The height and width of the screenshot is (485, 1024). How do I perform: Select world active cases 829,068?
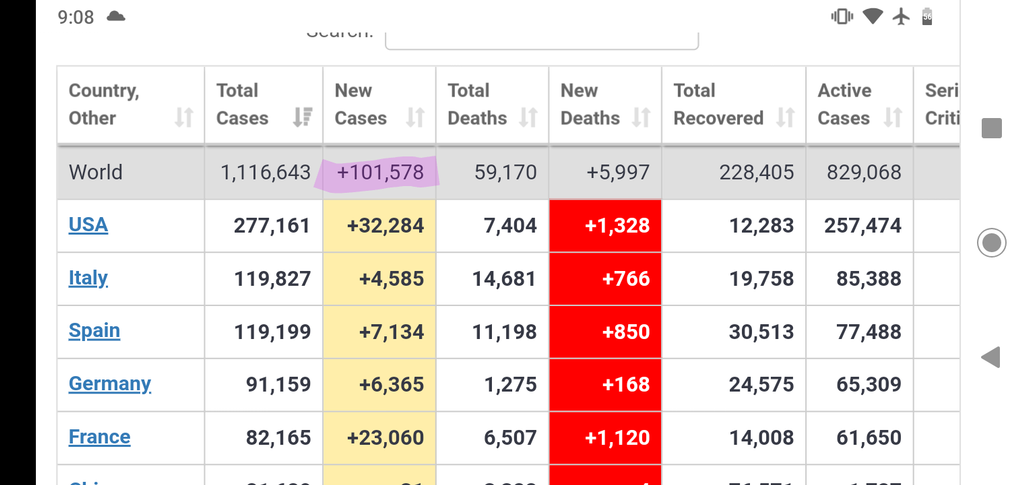pos(864,172)
